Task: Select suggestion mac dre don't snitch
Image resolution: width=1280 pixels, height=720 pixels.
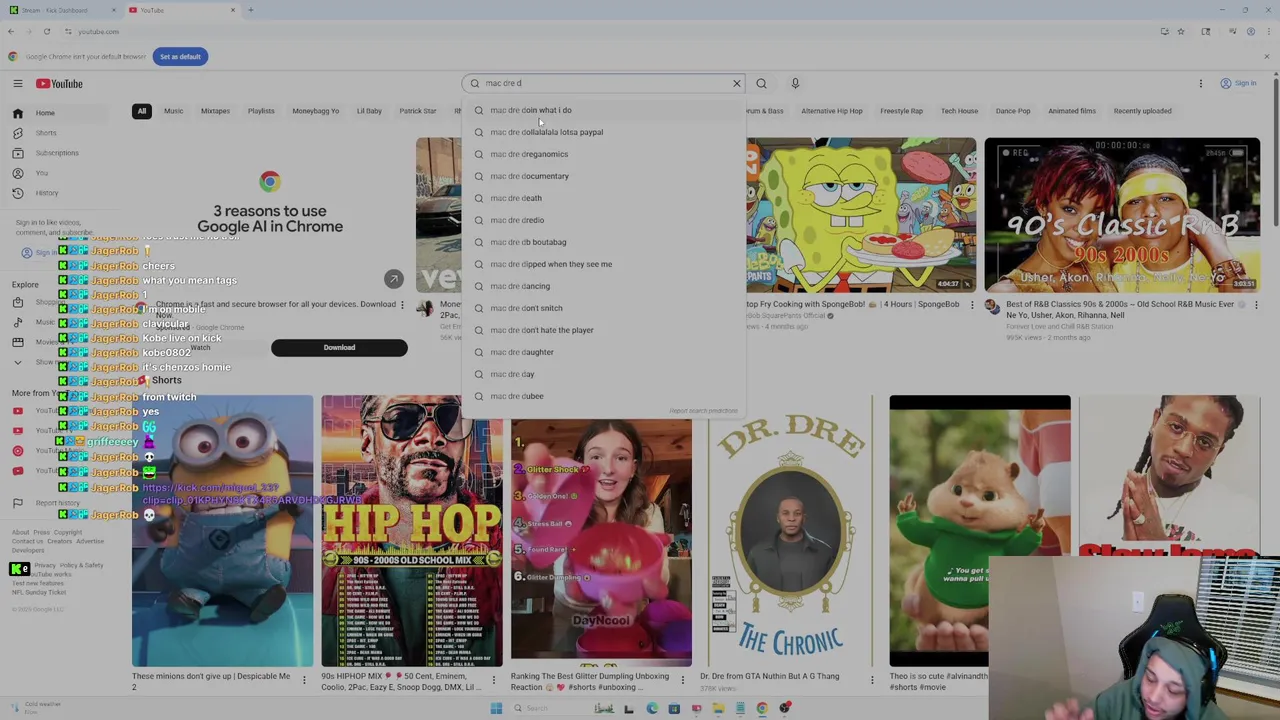Action: tap(605, 308)
